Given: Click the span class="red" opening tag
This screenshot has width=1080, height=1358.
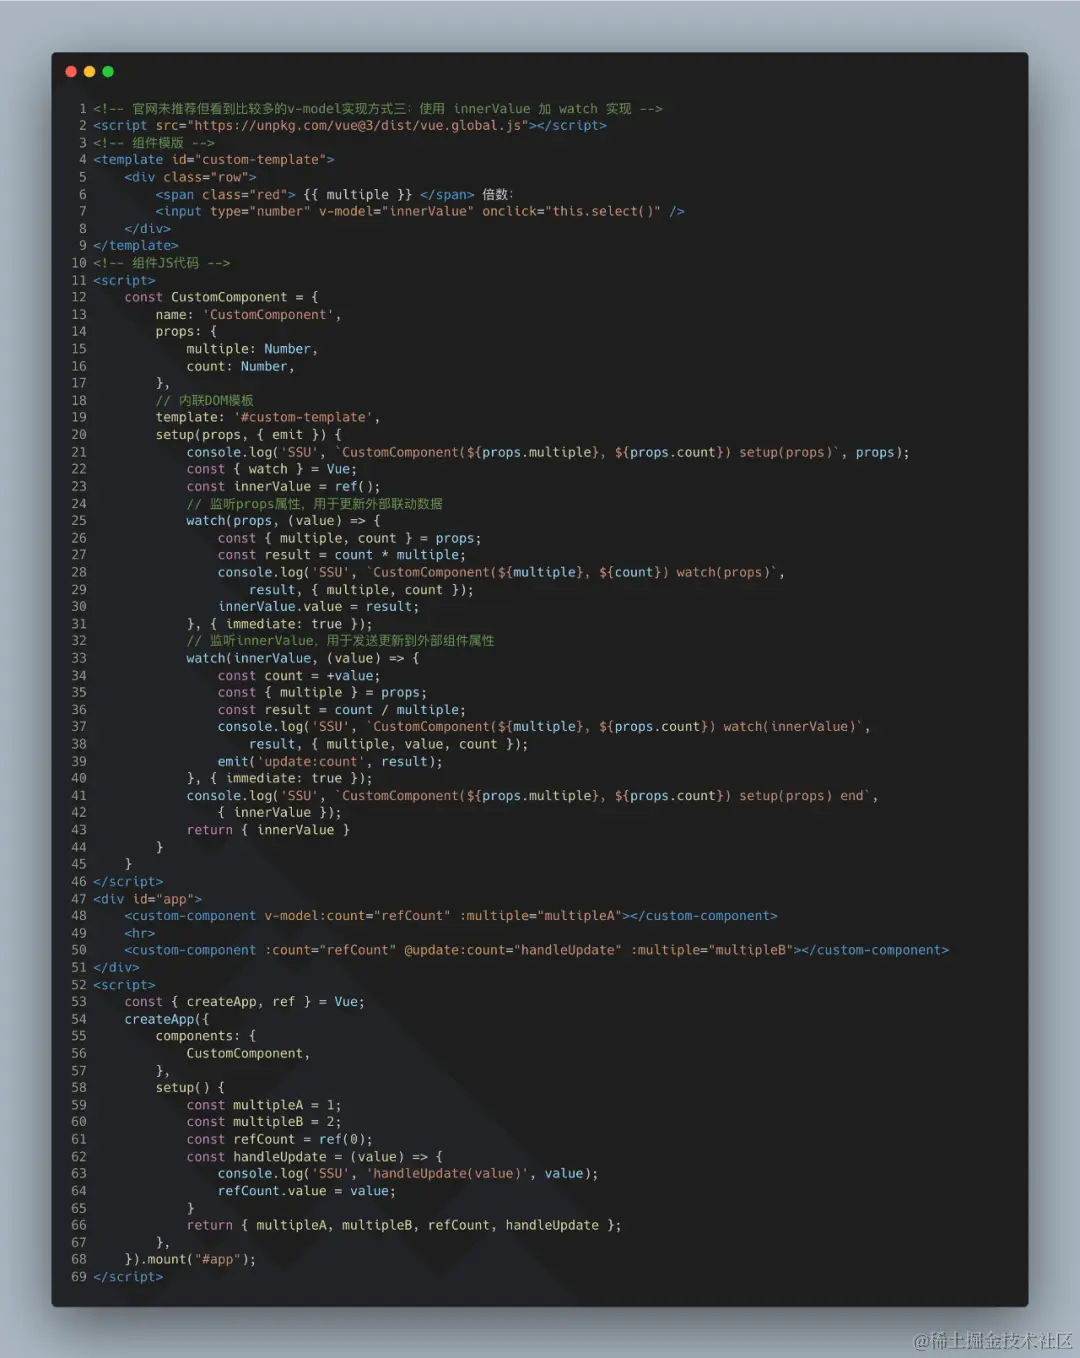Looking at the screenshot, I should [225, 195].
